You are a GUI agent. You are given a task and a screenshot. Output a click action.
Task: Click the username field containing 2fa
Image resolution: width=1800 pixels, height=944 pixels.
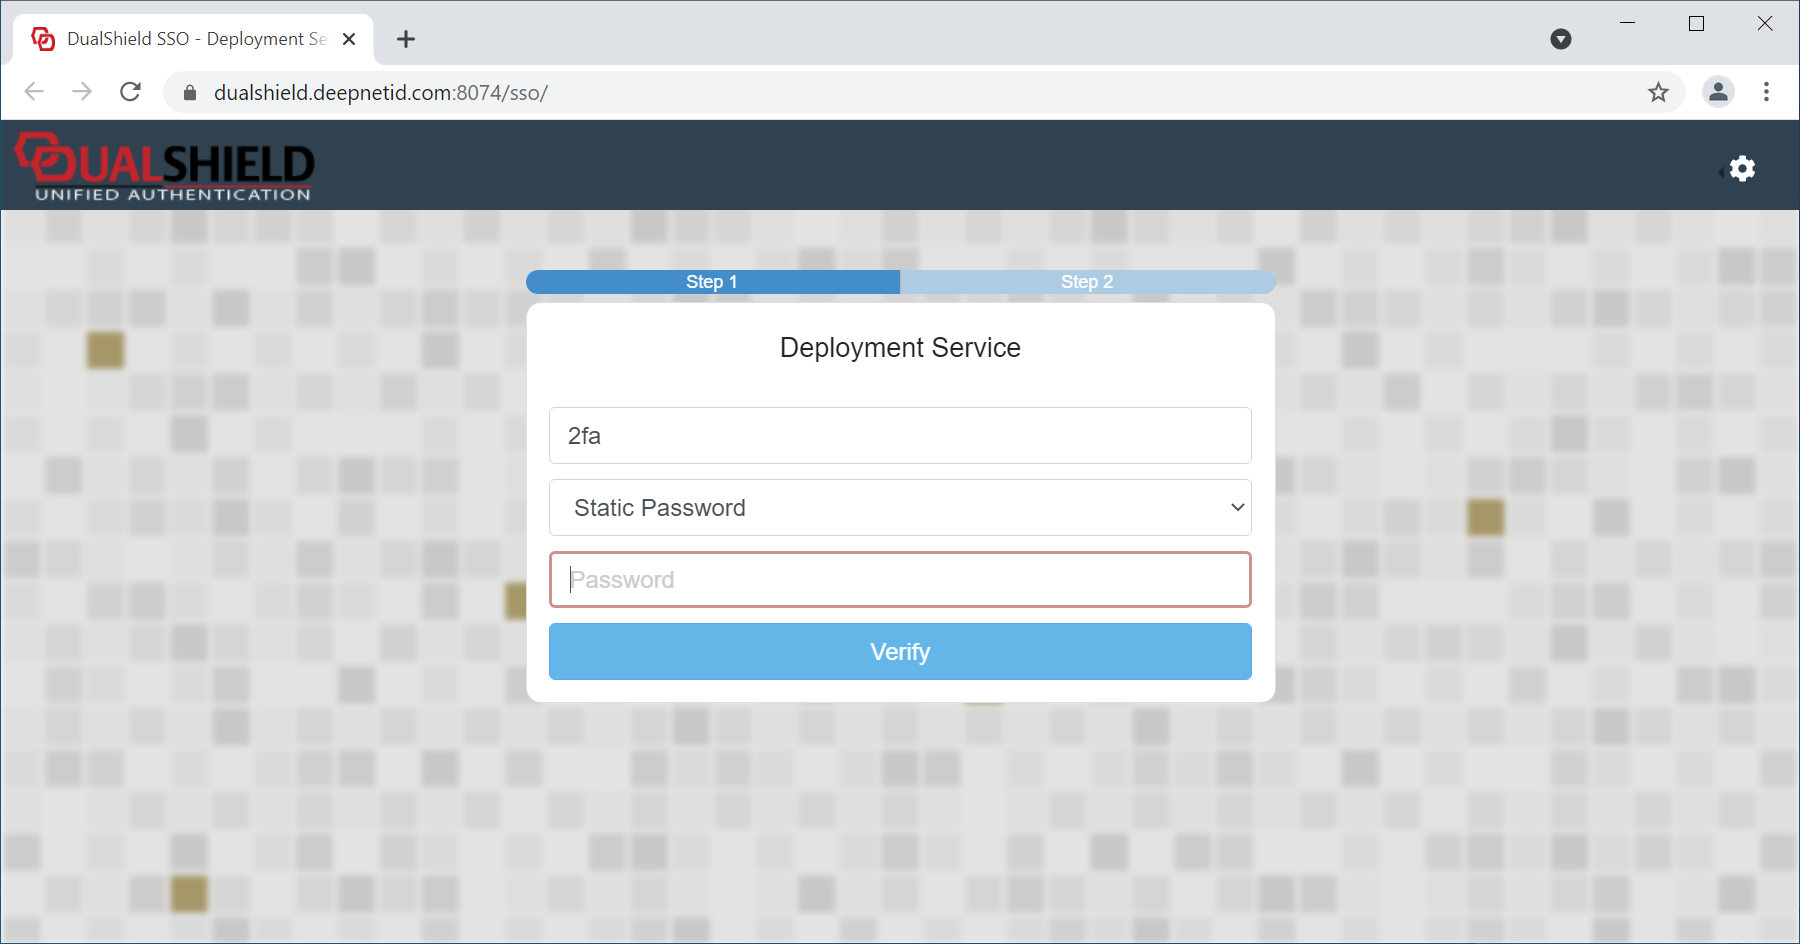(900, 436)
